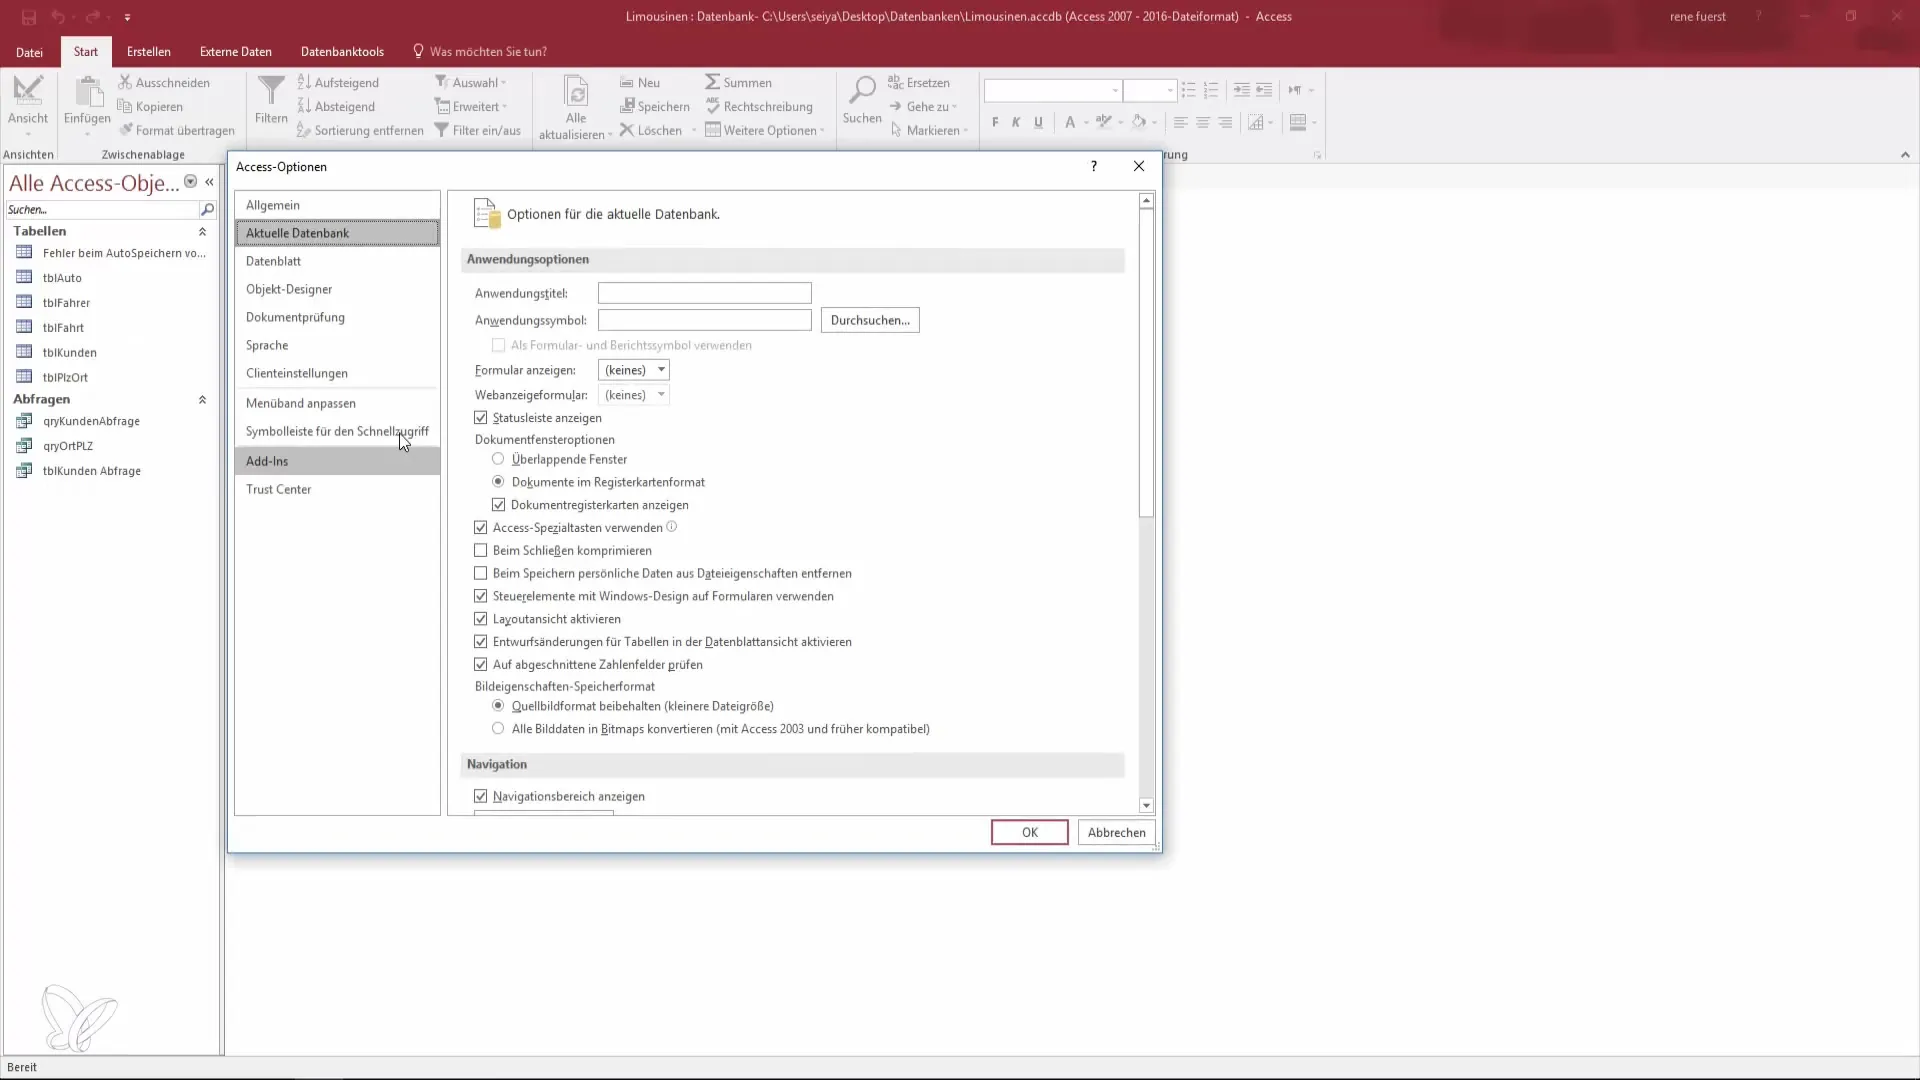The image size is (1920, 1080).
Task: Select Trust Center options category
Action: tap(337, 489)
